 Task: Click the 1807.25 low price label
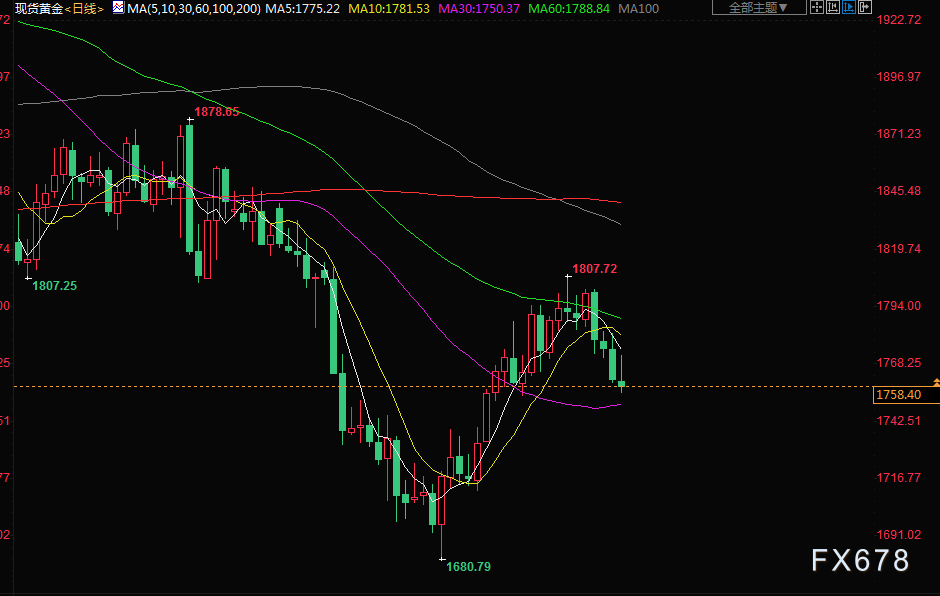tap(54, 285)
